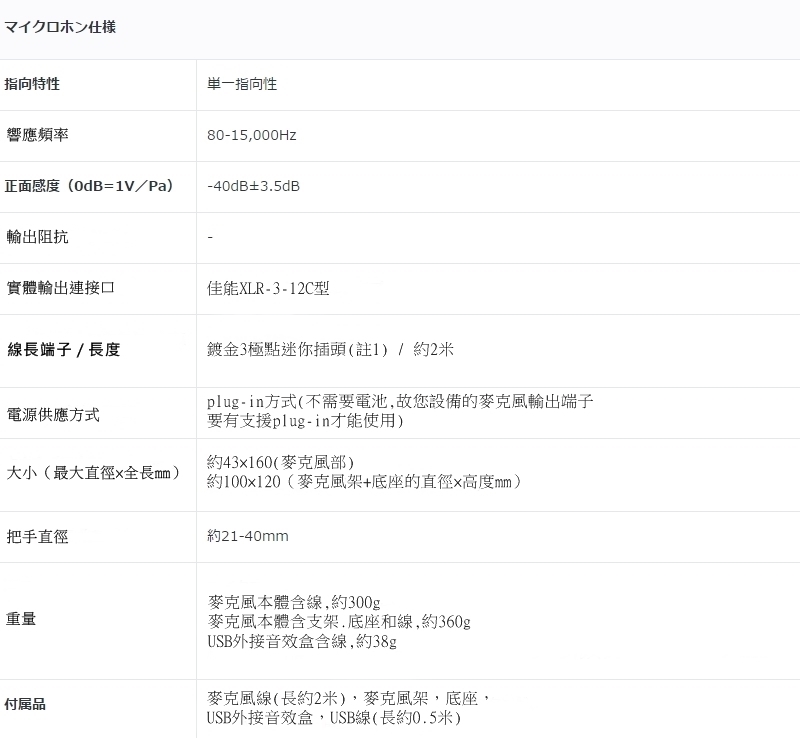Click the 實體輸出連接口 row label

61,288
